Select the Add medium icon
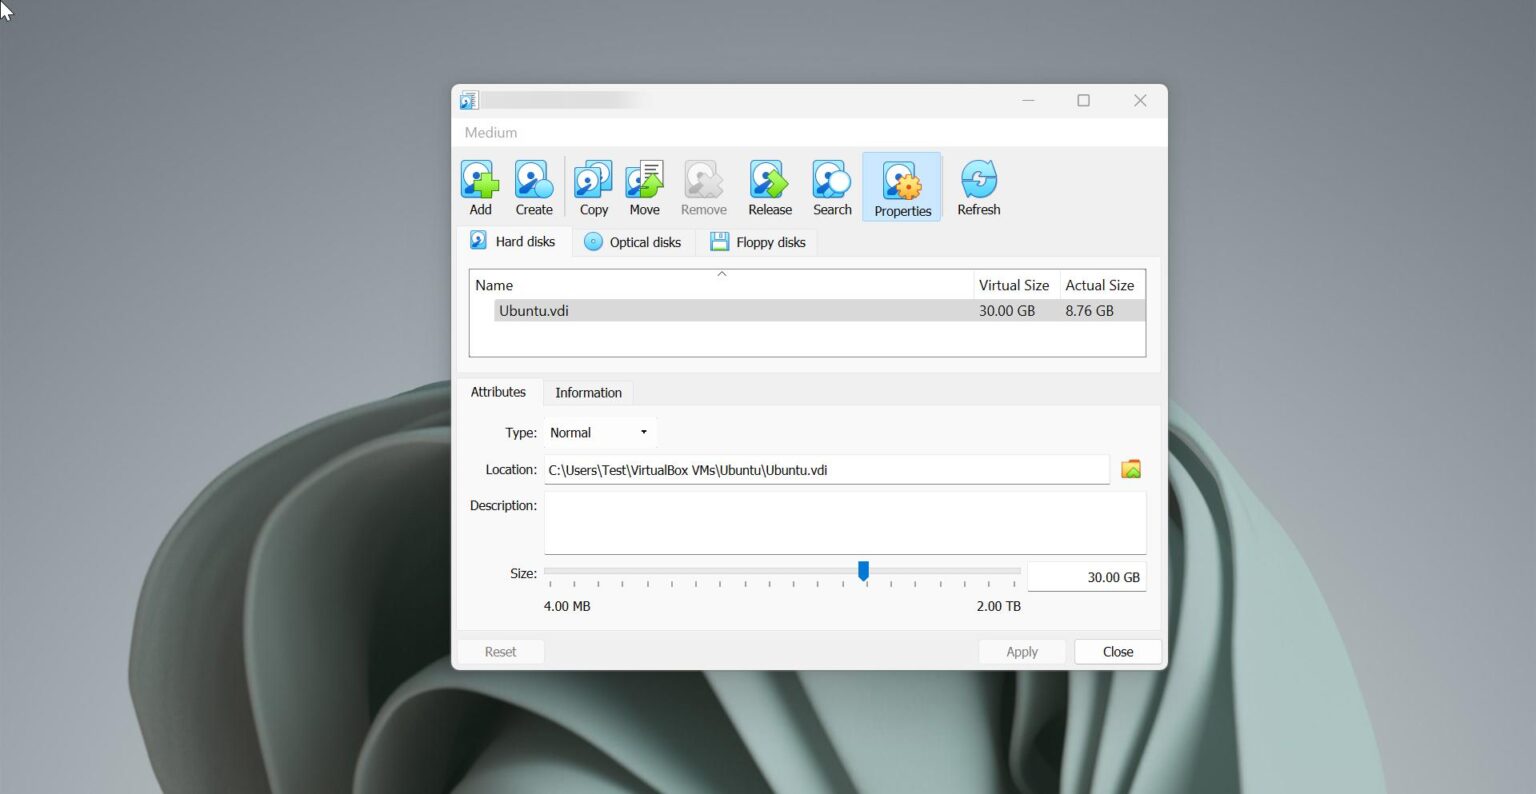This screenshot has width=1536, height=794. pyautogui.click(x=479, y=186)
